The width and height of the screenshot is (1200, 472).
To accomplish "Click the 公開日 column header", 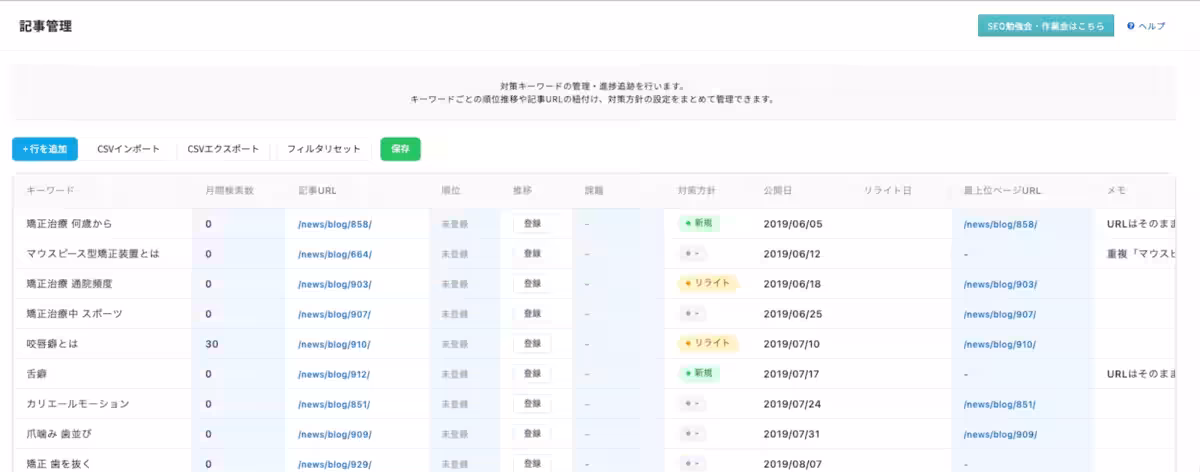I will (x=777, y=190).
